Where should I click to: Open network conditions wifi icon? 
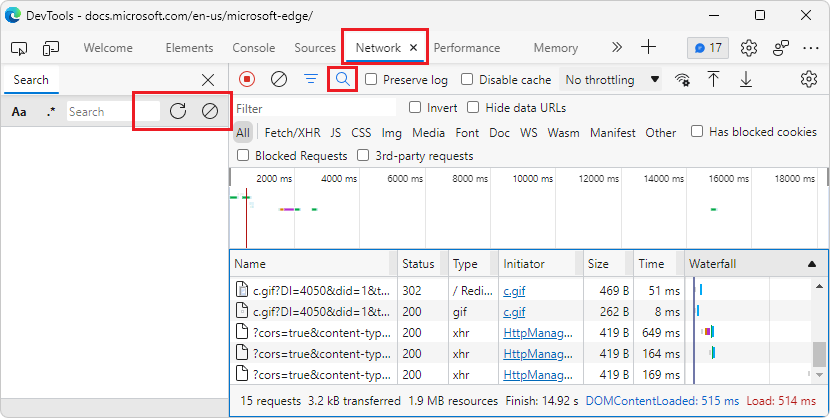(x=682, y=80)
